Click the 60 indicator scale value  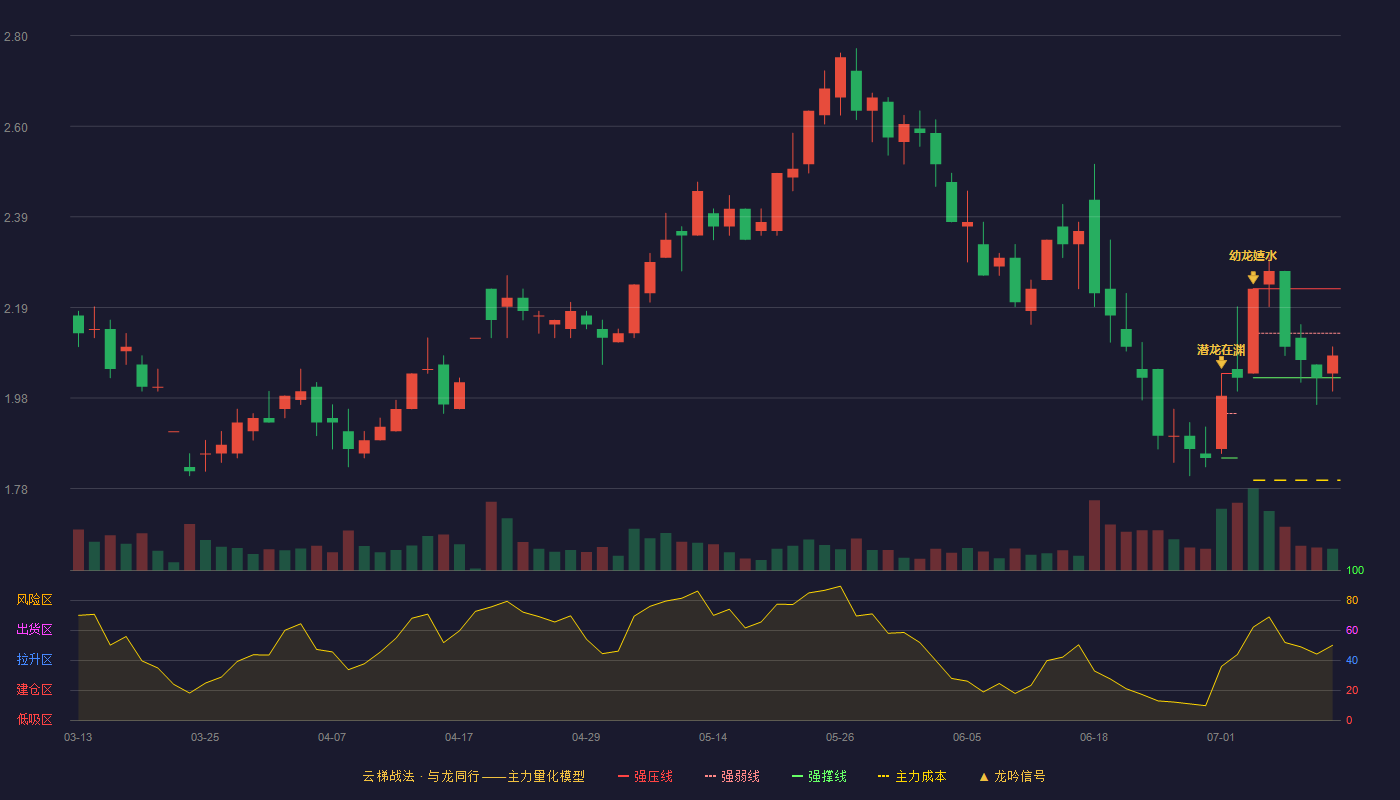(x=1352, y=631)
